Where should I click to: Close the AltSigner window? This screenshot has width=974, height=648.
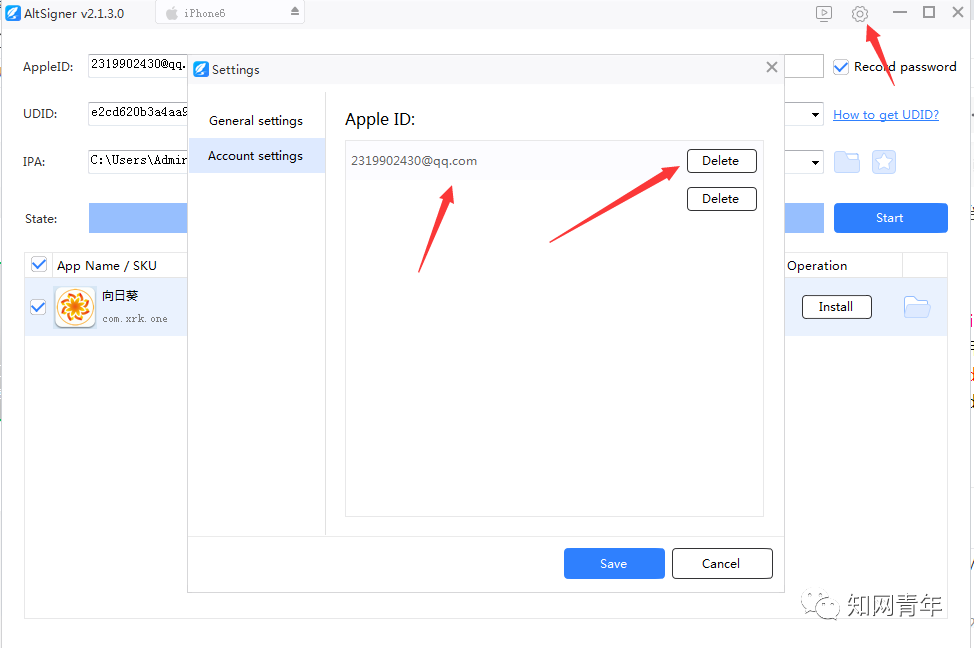click(958, 12)
